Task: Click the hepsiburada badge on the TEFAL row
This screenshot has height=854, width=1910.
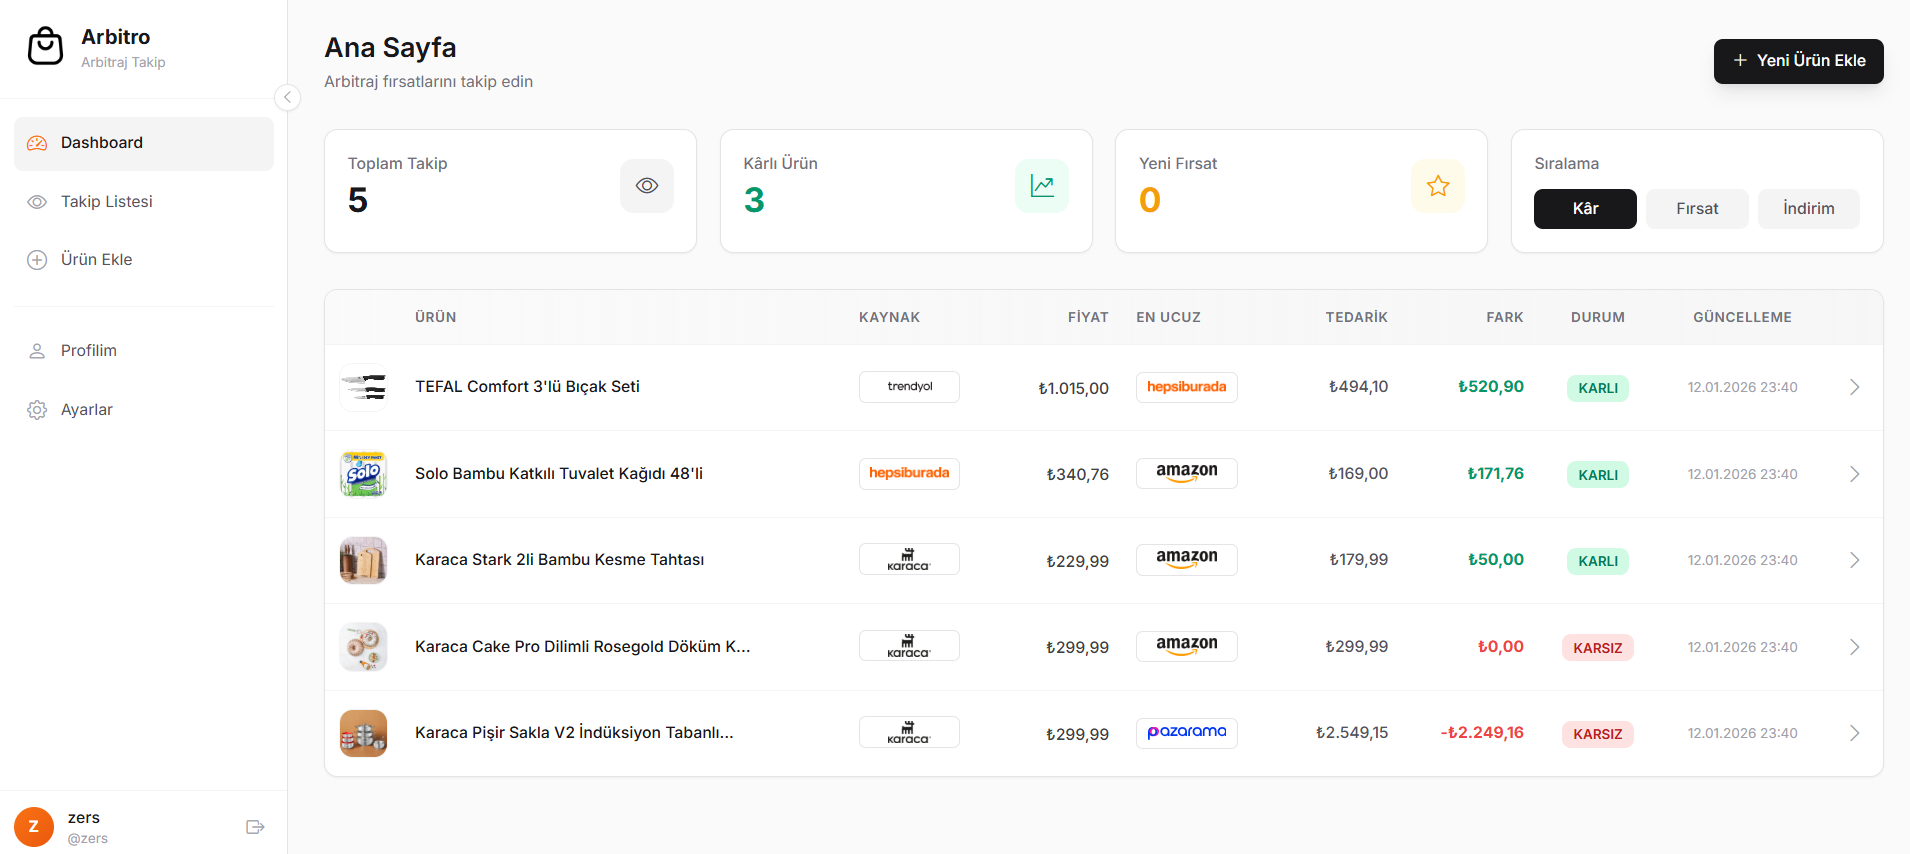Action: coord(1186,387)
